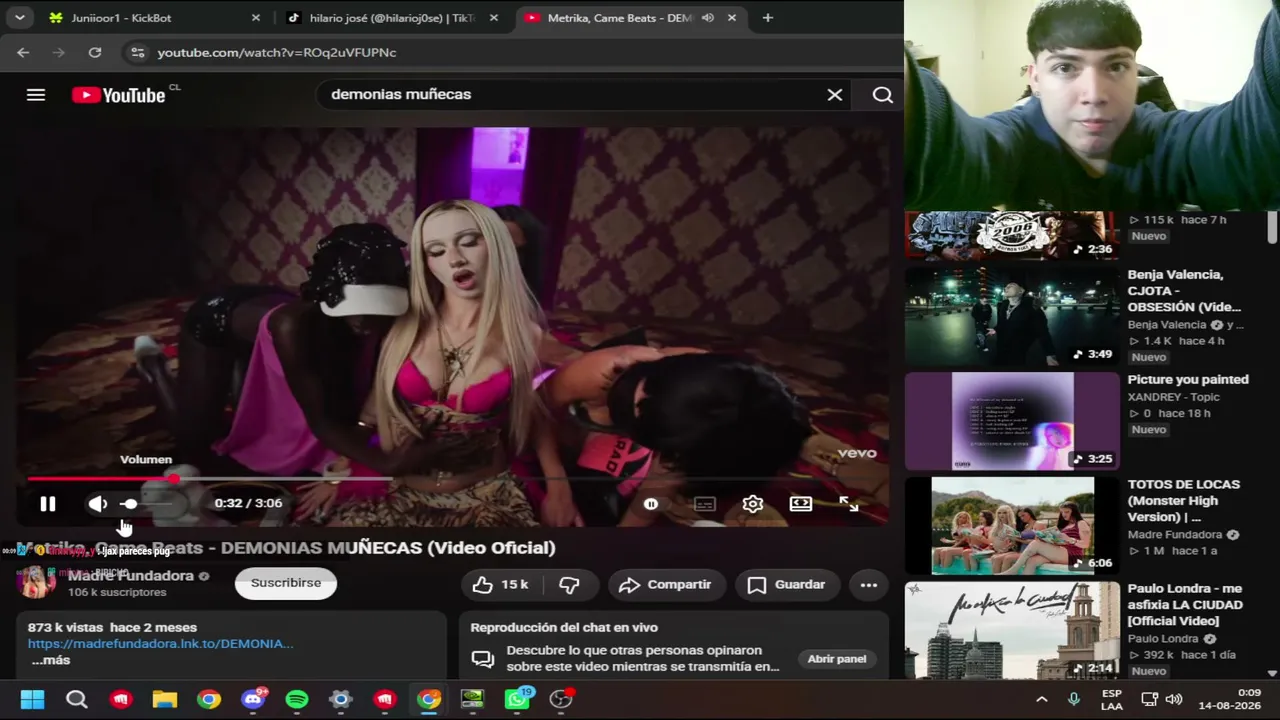Close the hilario josé TikTok tab
This screenshot has width=1280, height=720.
coord(493,18)
